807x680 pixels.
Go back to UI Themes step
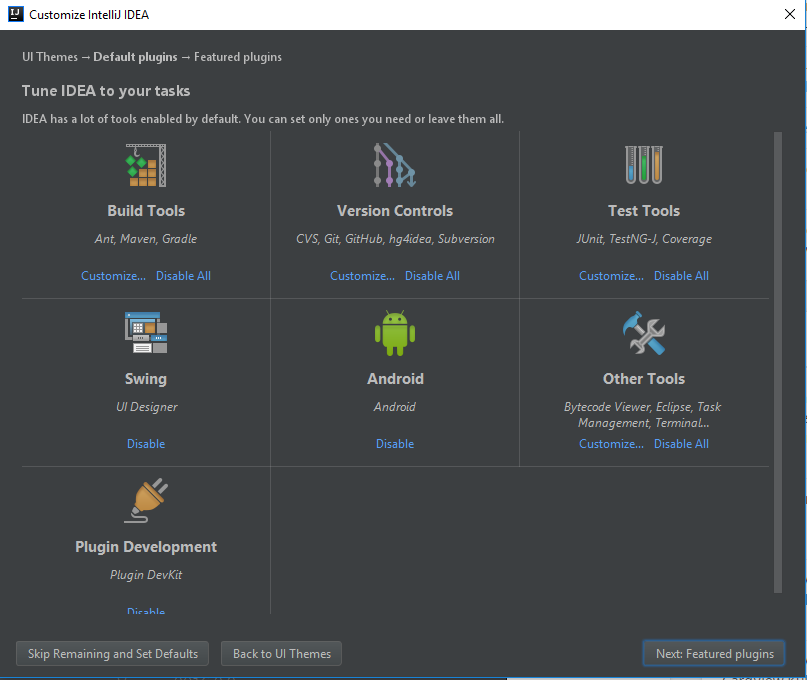282,654
